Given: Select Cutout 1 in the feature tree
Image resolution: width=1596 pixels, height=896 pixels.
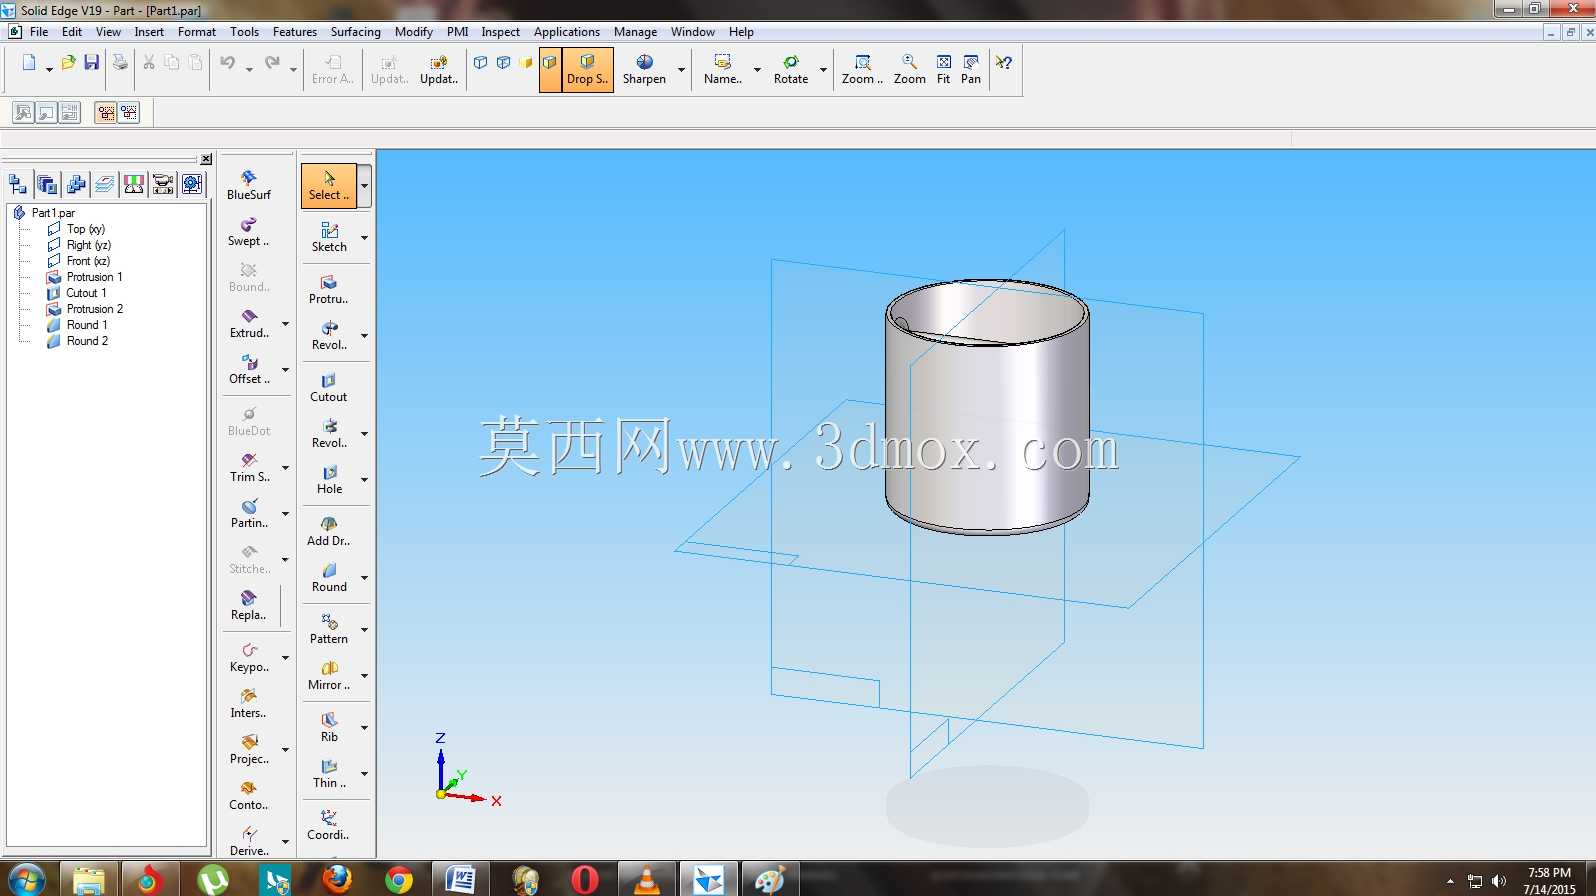Looking at the screenshot, I should point(86,293).
